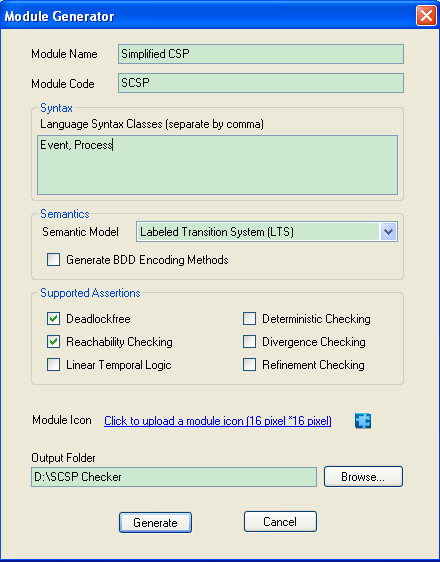Click the Module Generator title bar
Image resolution: width=440 pixels, height=562 pixels.
(x=208, y=16)
